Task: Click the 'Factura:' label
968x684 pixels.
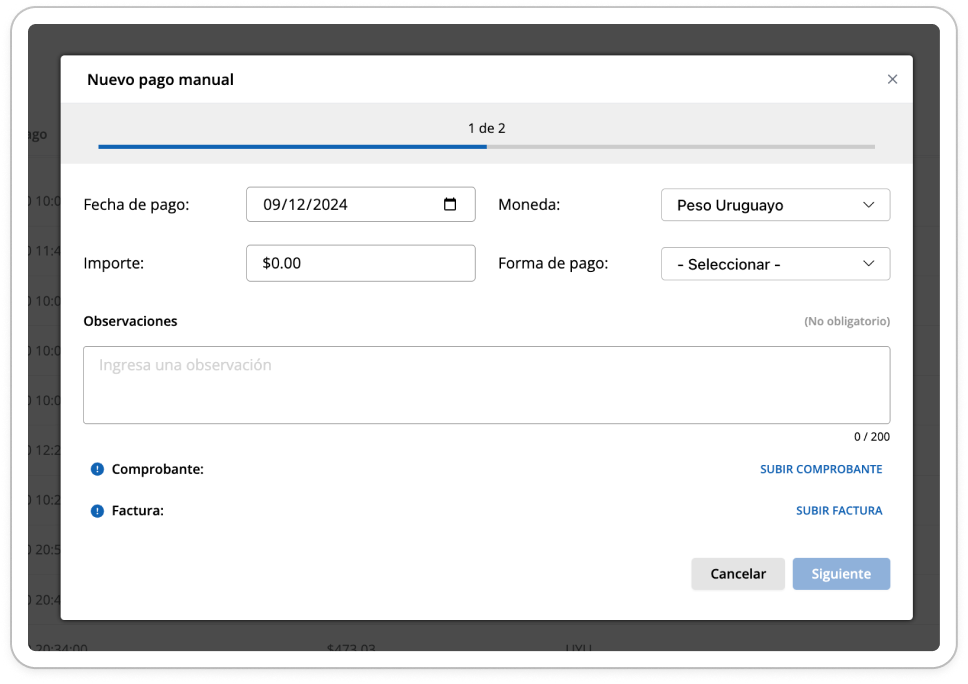Action: [x=138, y=511]
